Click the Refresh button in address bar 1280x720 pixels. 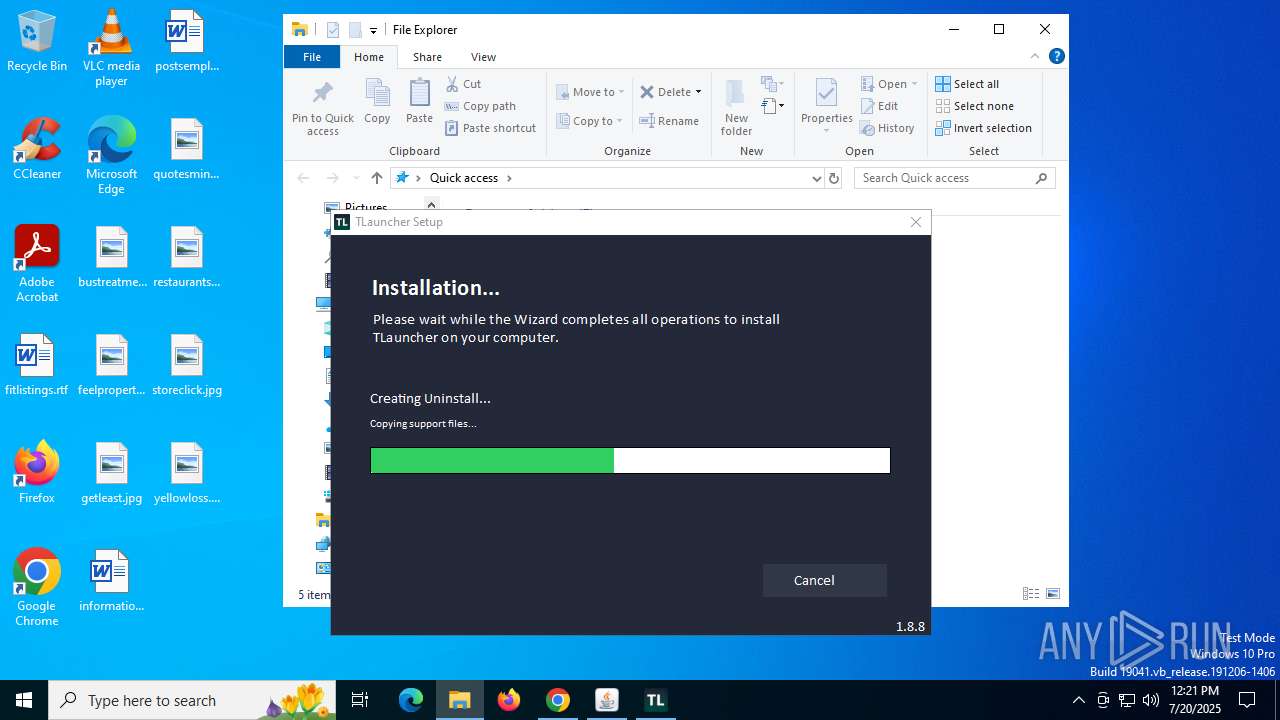[x=834, y=178]
